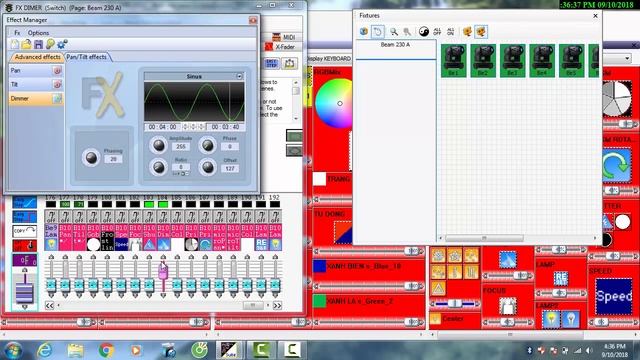Screen dimensions: 640x360
Task: Click the zoom out magnifier in Fixtures toolbar
Action: tap(407, 31)
